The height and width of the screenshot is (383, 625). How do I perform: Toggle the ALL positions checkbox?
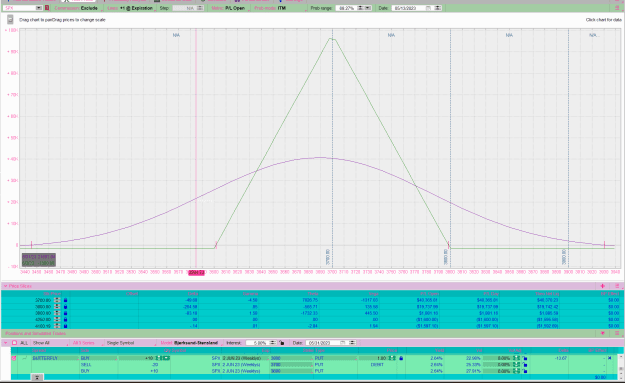click(x=14, y=343)
